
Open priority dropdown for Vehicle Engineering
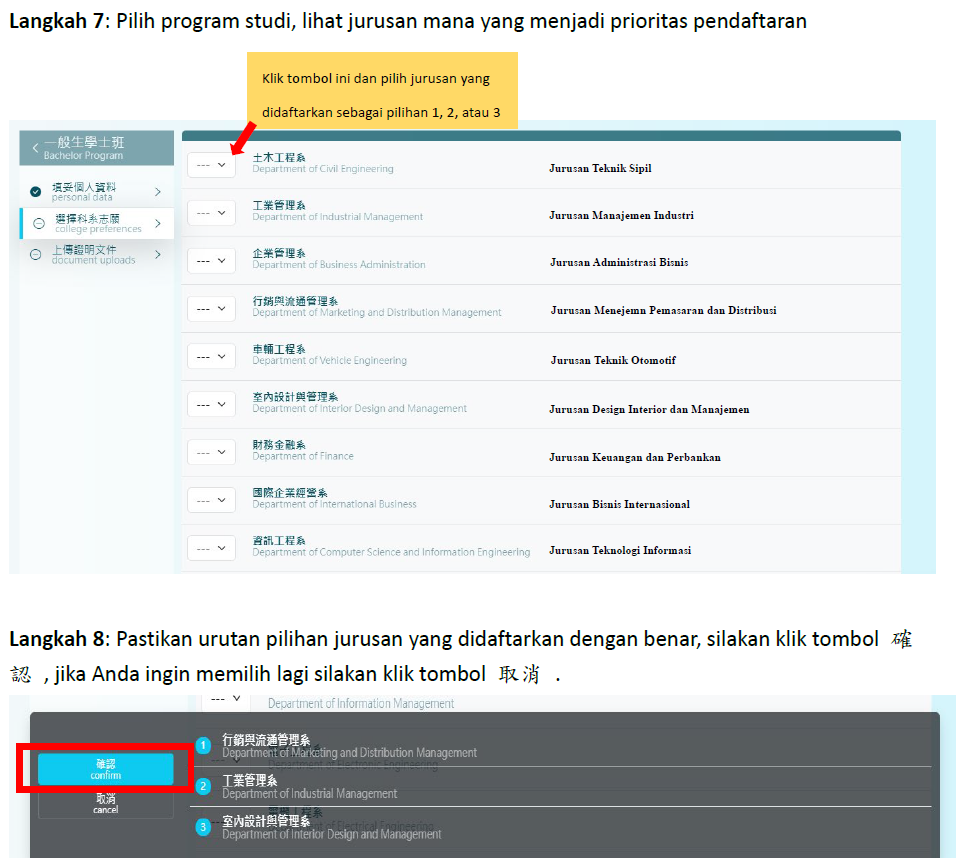pyautogui.click(x=211, y=357)
